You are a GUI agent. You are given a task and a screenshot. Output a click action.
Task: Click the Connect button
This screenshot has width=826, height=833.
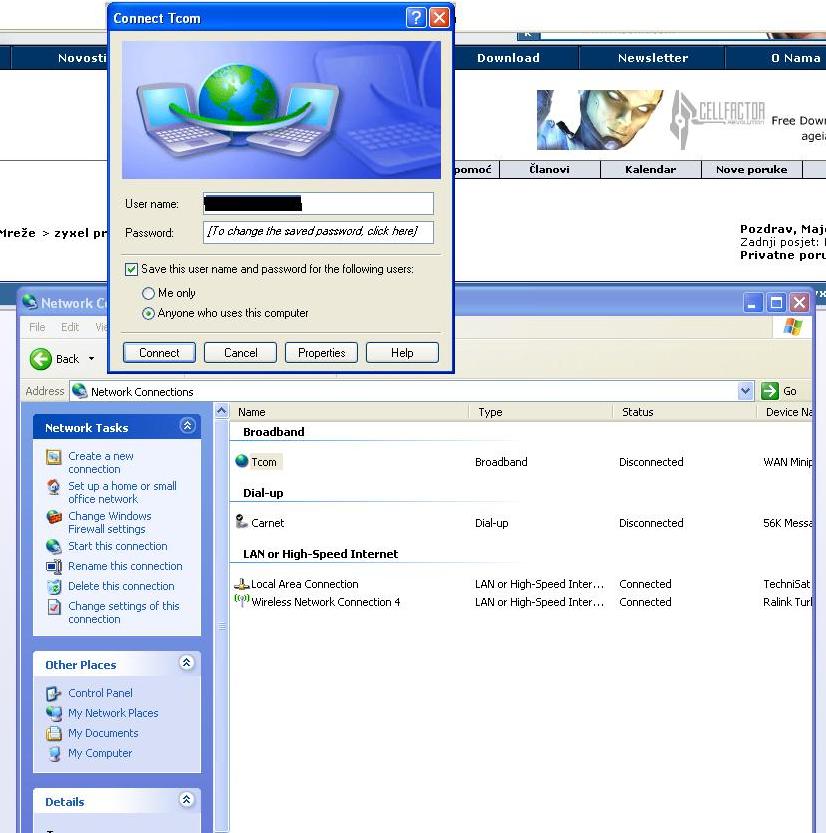click(159, 353)
